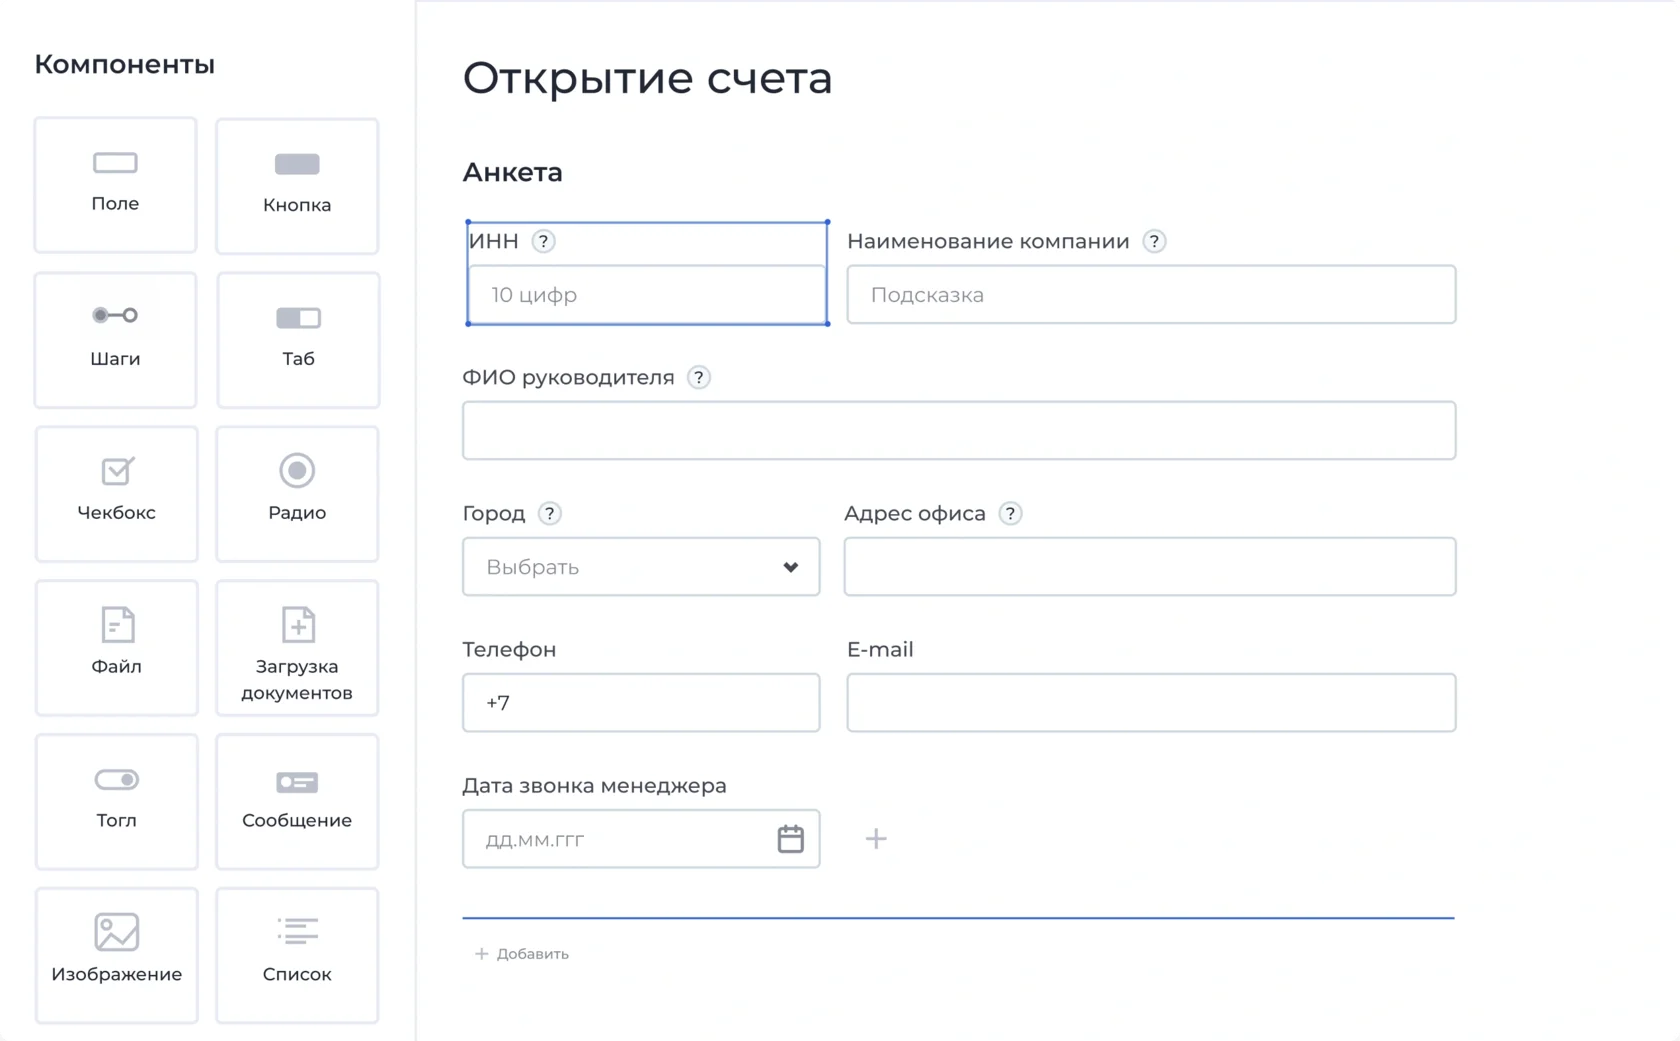The width and height of the screenshot is (1680, 1041).
Task: Click the ФИО руководителя input field
Action: 959,431
